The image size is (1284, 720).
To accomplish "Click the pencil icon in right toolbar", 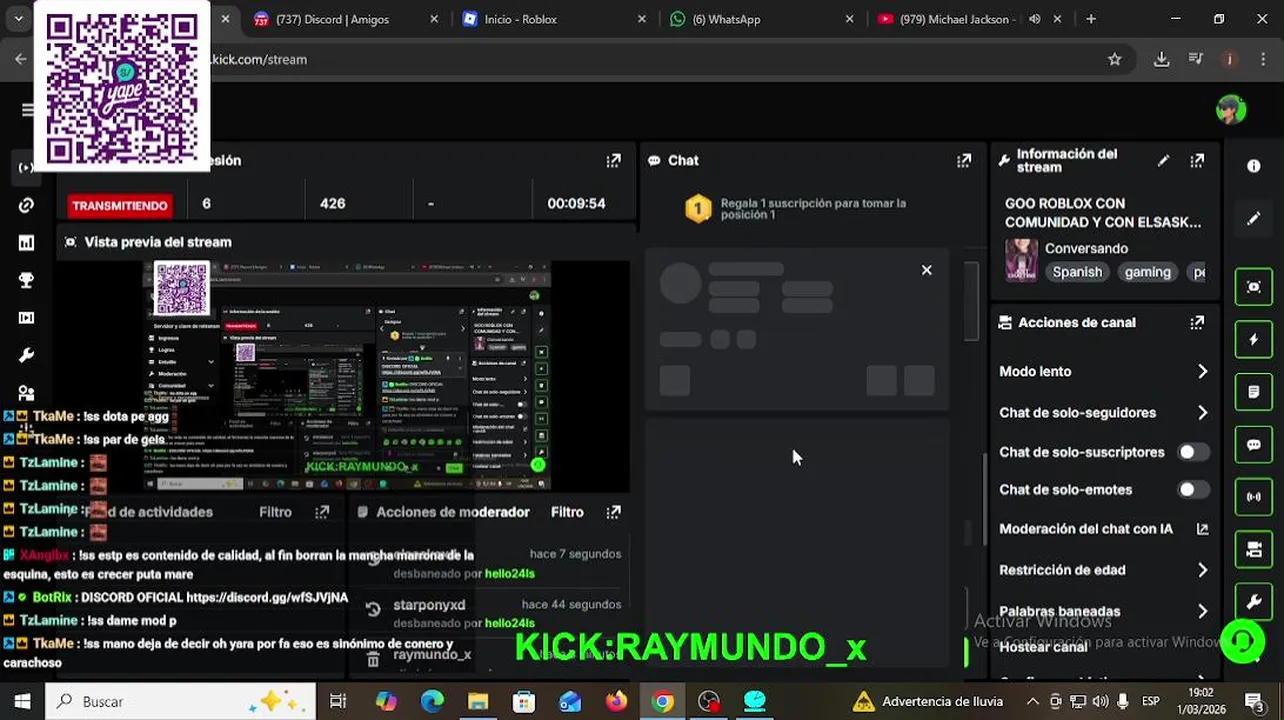I will [1254, 218].
